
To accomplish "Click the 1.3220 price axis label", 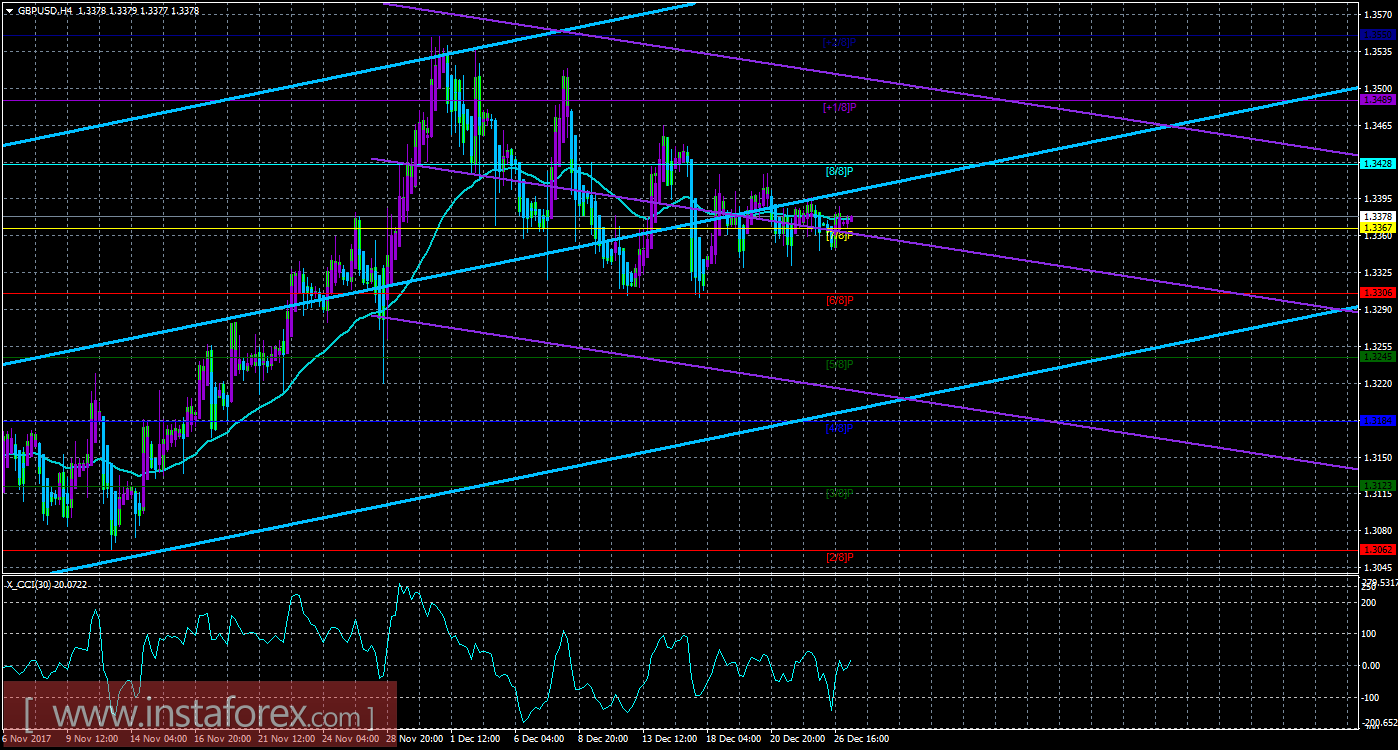I will coord(1377,383).
